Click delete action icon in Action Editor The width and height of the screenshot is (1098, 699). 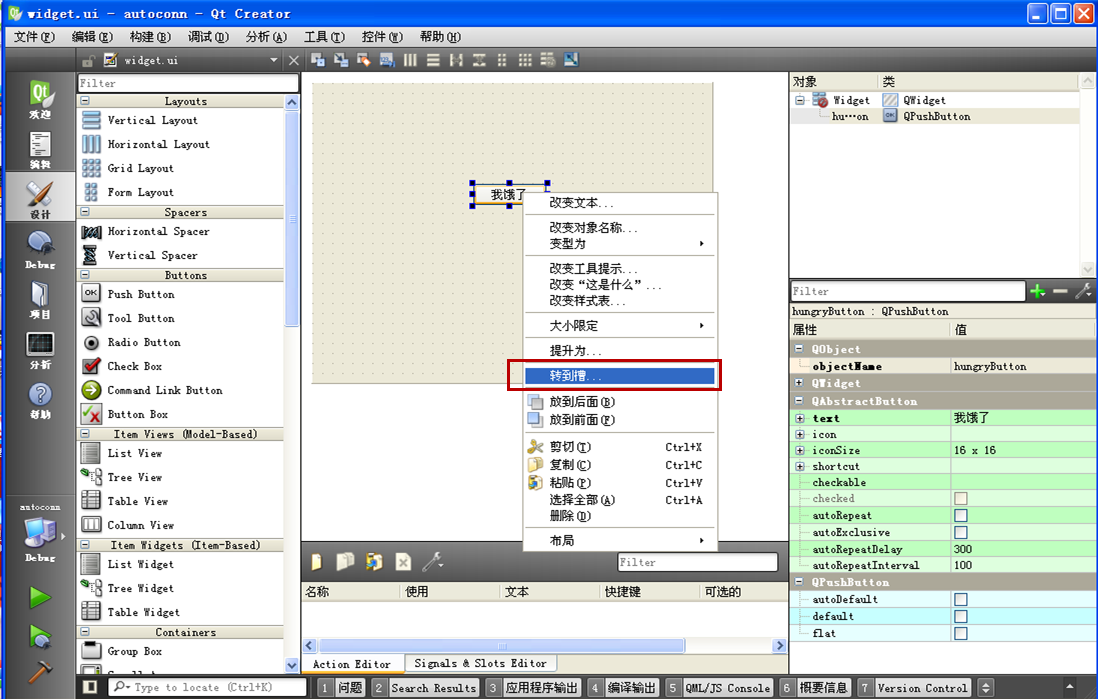point(403,562)
